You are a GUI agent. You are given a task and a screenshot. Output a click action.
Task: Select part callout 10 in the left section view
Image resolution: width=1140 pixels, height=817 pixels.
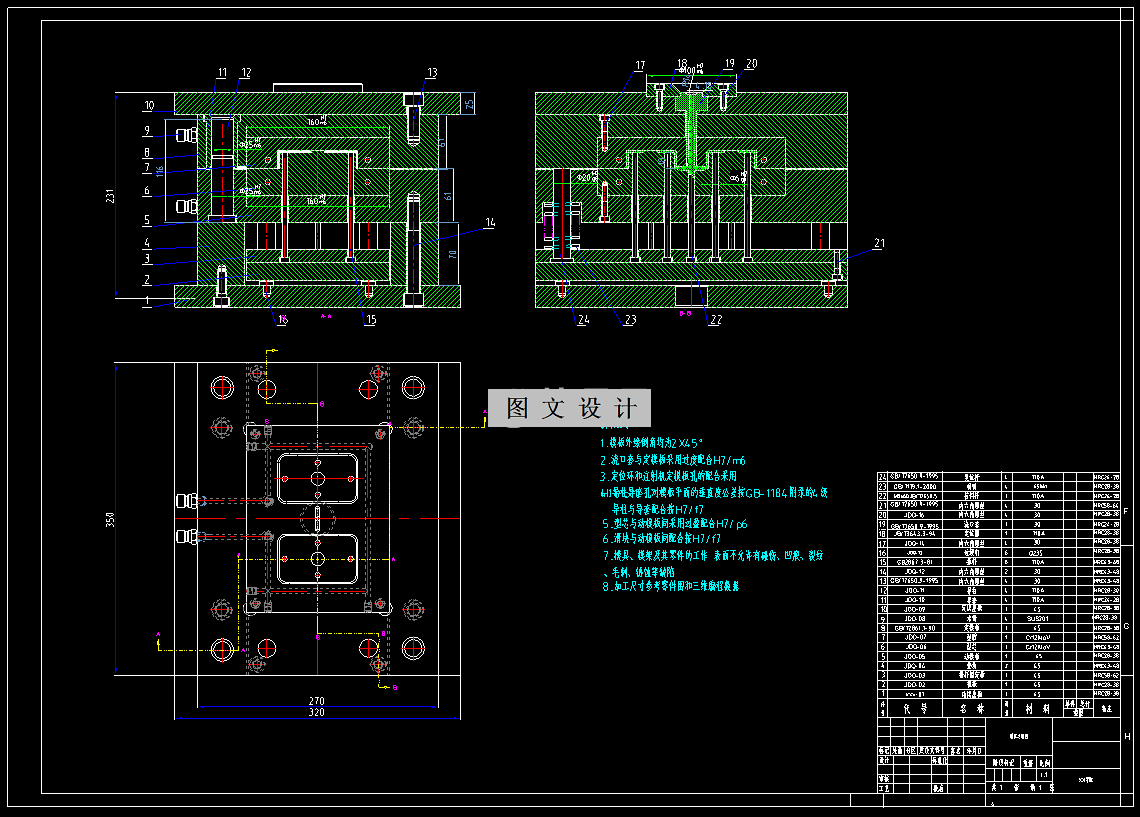point(149,105)
